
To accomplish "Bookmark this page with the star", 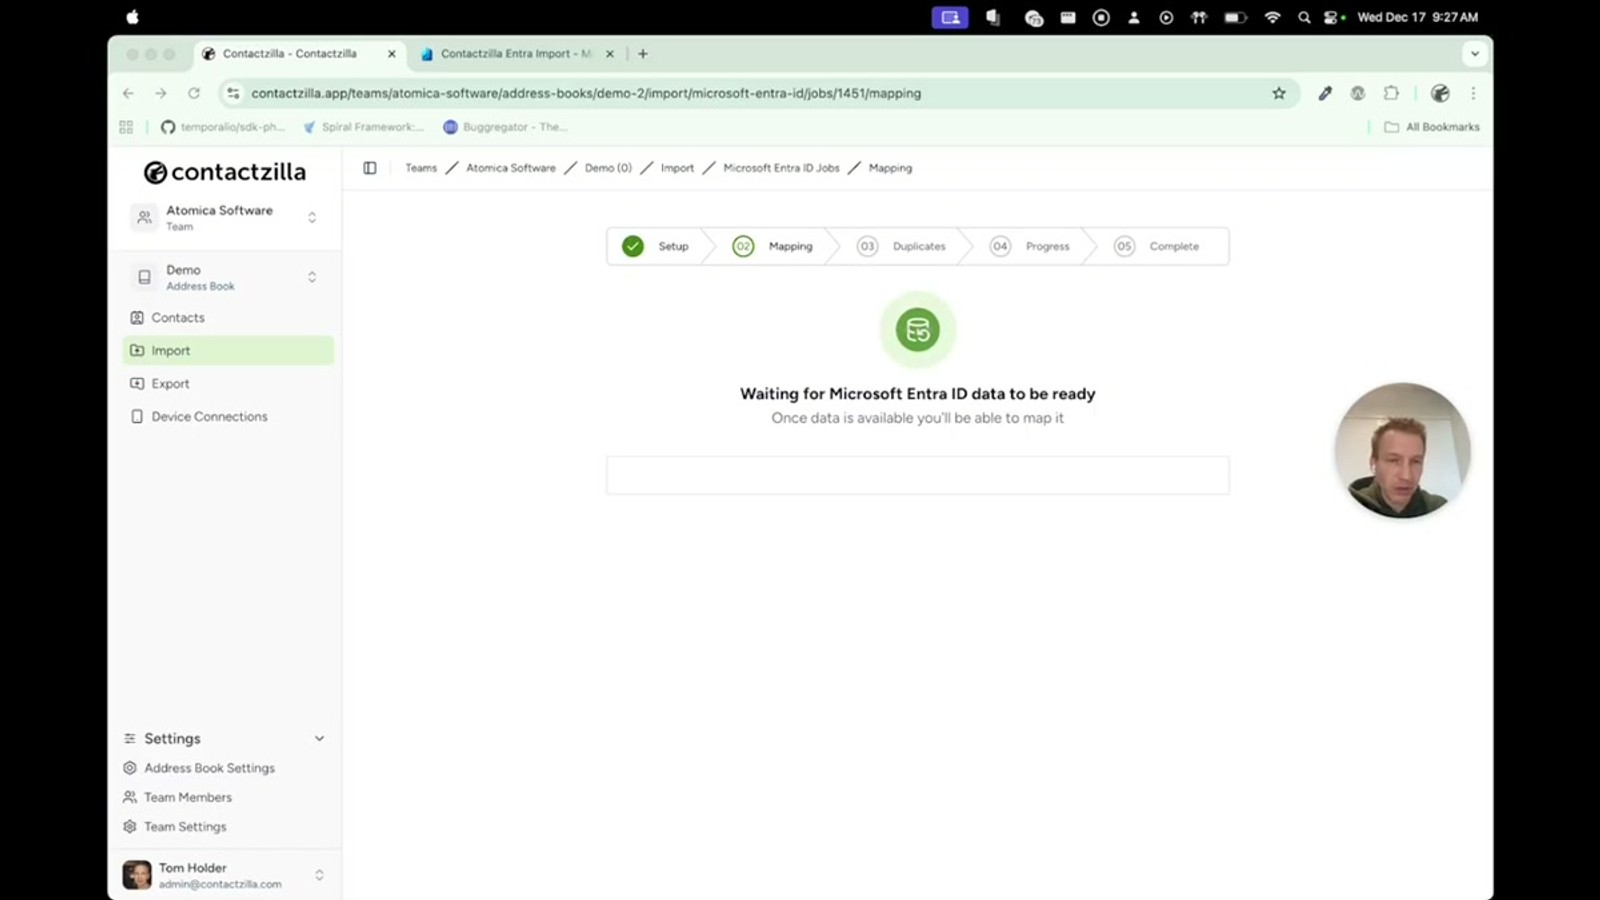I will click(x=1279, y=93).
